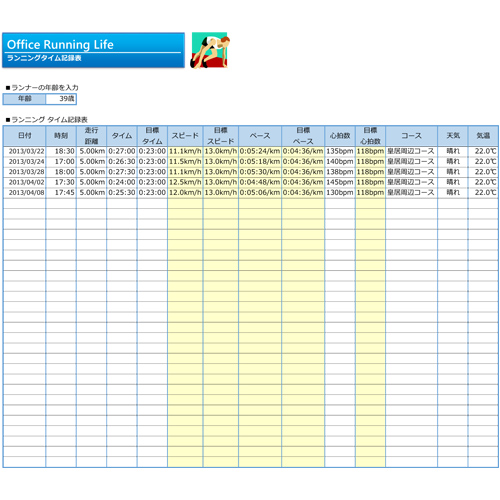Click 皇居周辺コース cell in the 2013/03/28 row
This screenshot has height=500, width=500.
click(411, 172)
